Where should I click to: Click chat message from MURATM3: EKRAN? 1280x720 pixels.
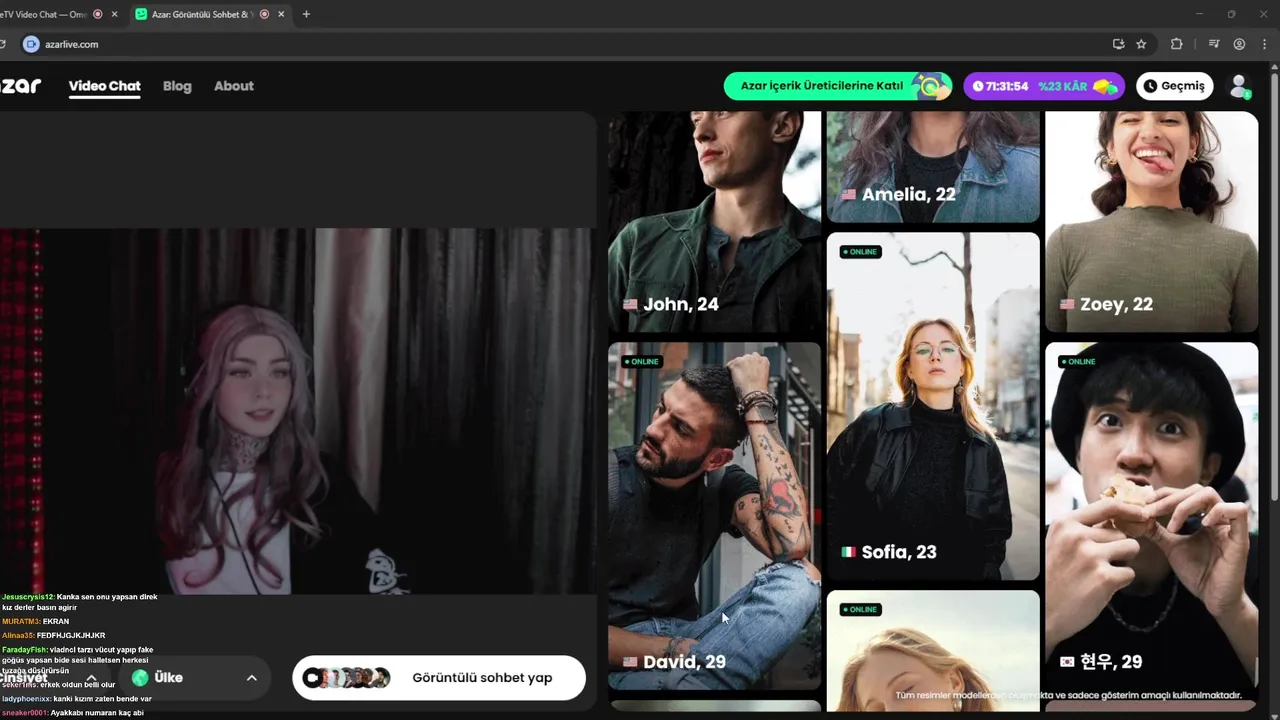35,621
